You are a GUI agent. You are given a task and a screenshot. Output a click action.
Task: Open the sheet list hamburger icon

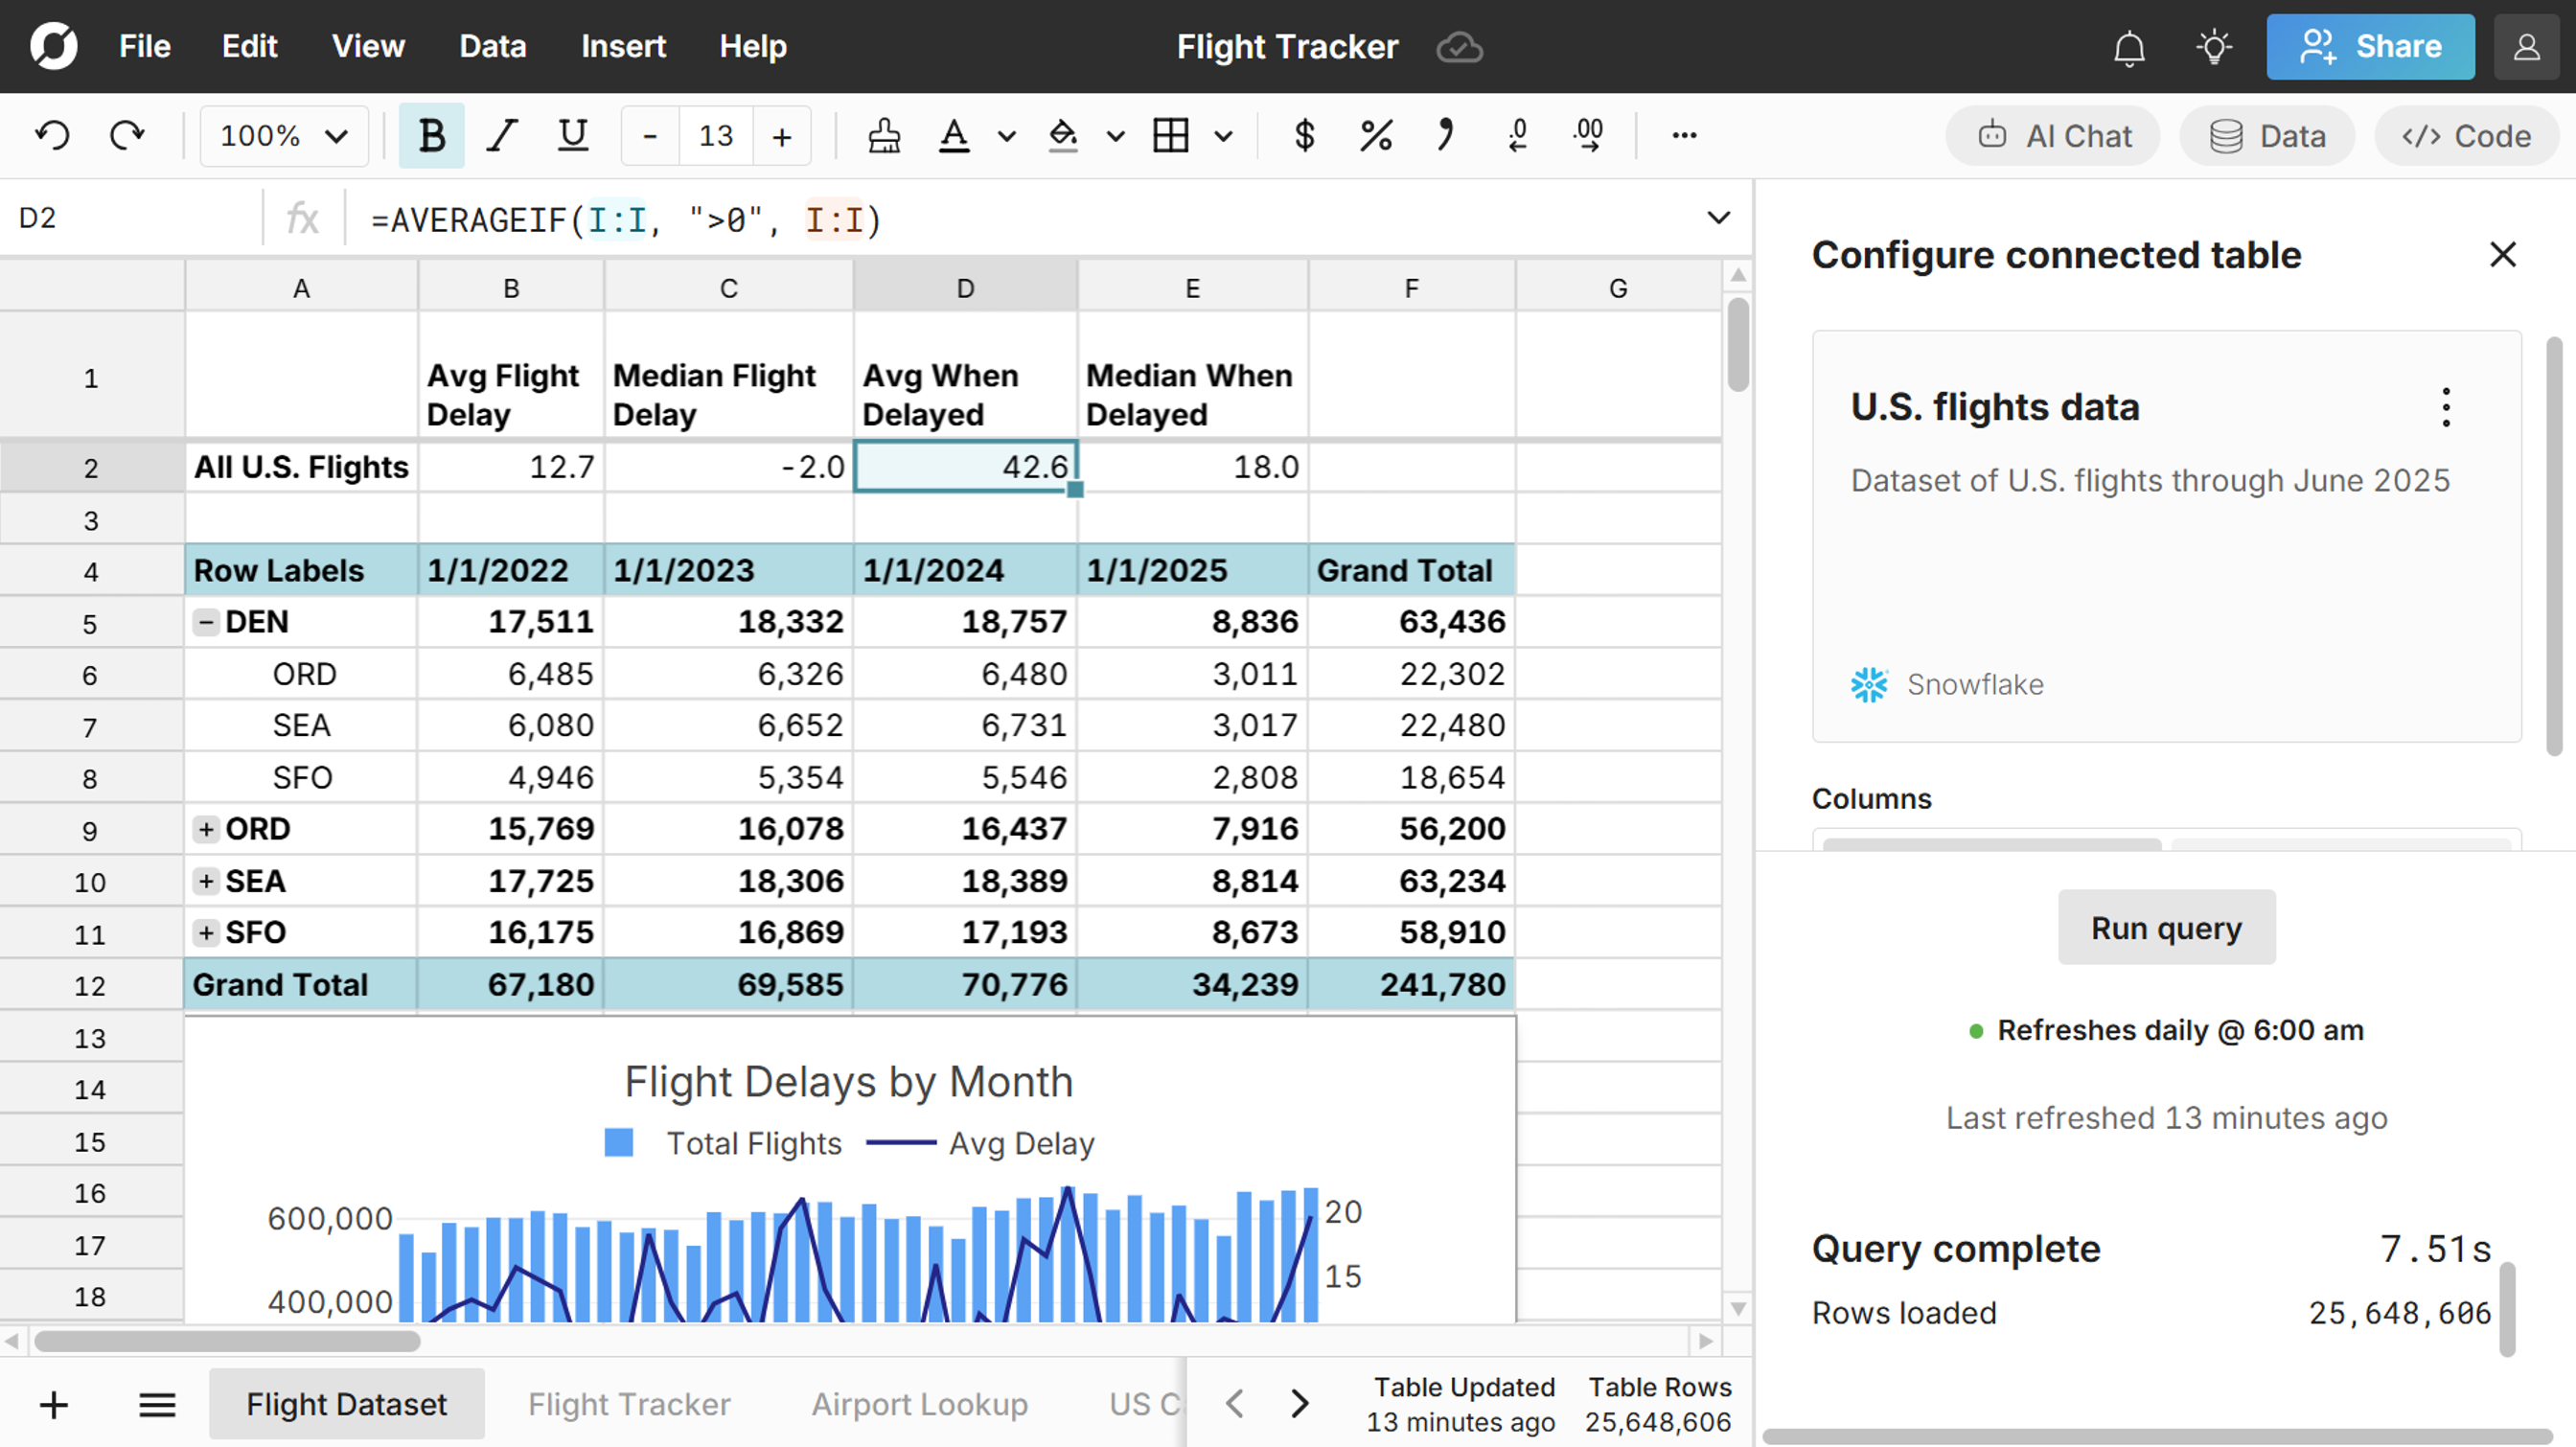pos(157,1405)
